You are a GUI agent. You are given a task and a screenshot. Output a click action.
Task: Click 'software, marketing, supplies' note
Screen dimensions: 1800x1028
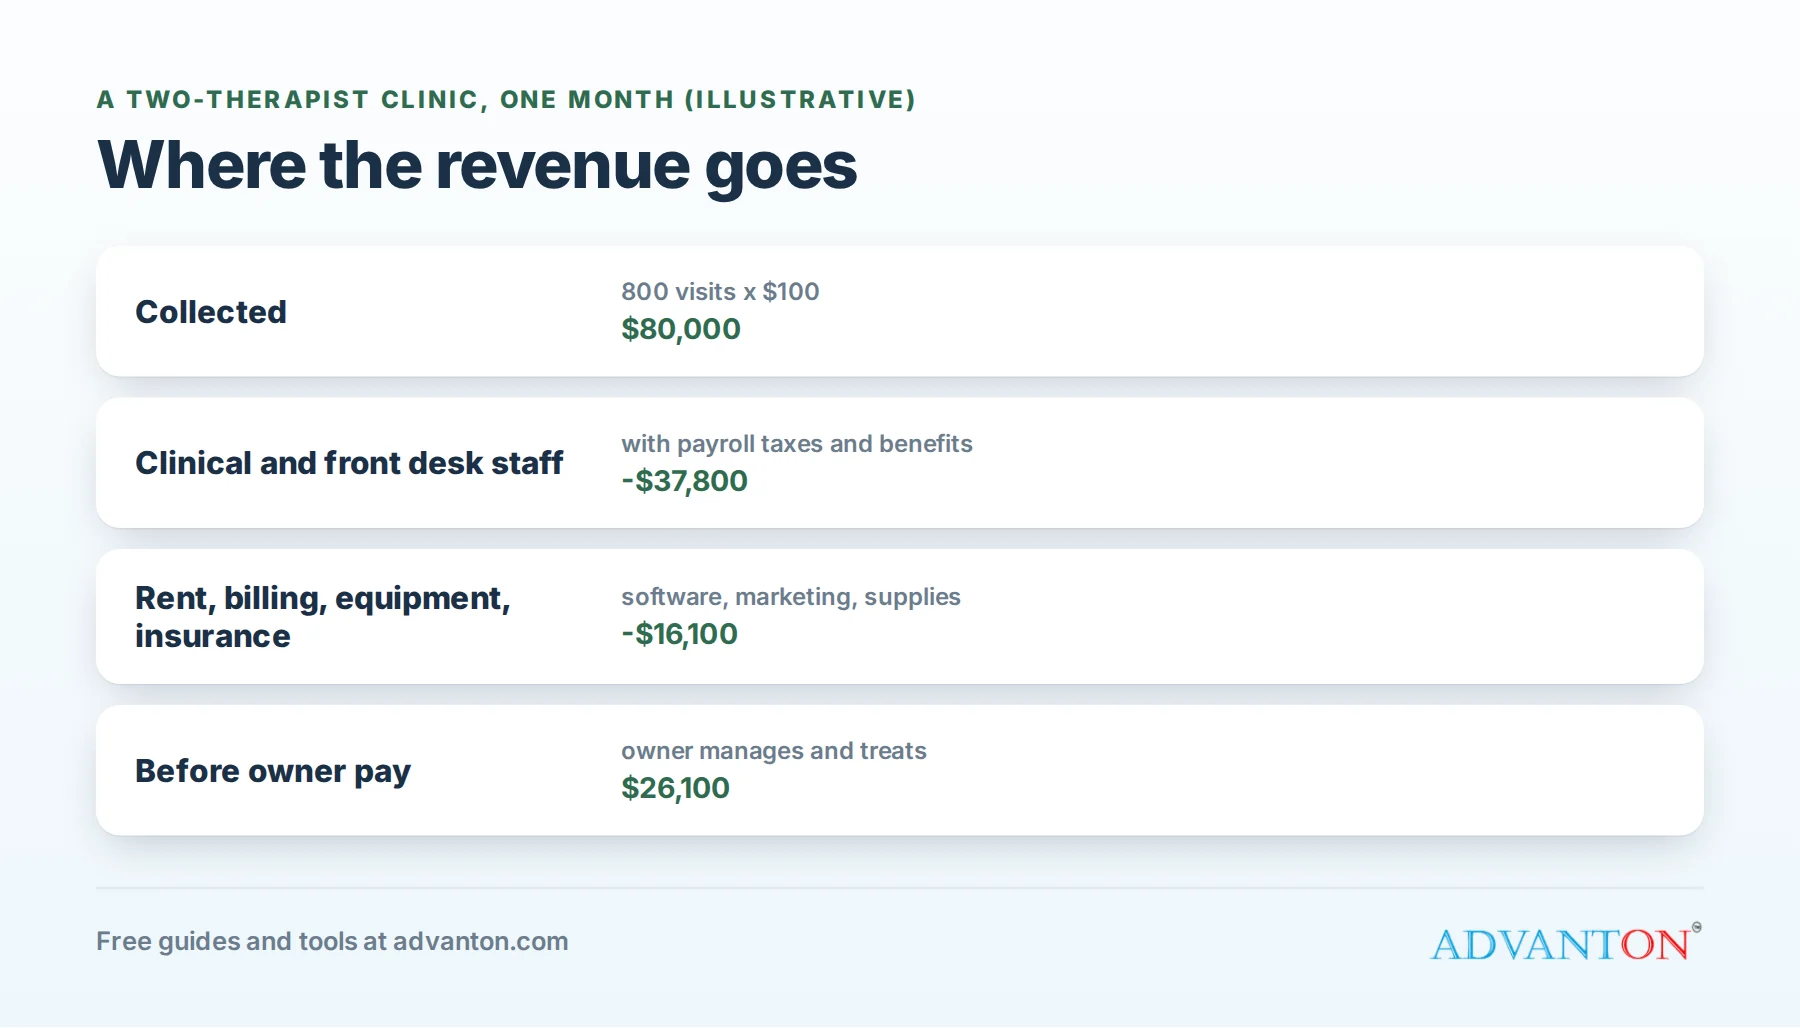pos(791,597)
